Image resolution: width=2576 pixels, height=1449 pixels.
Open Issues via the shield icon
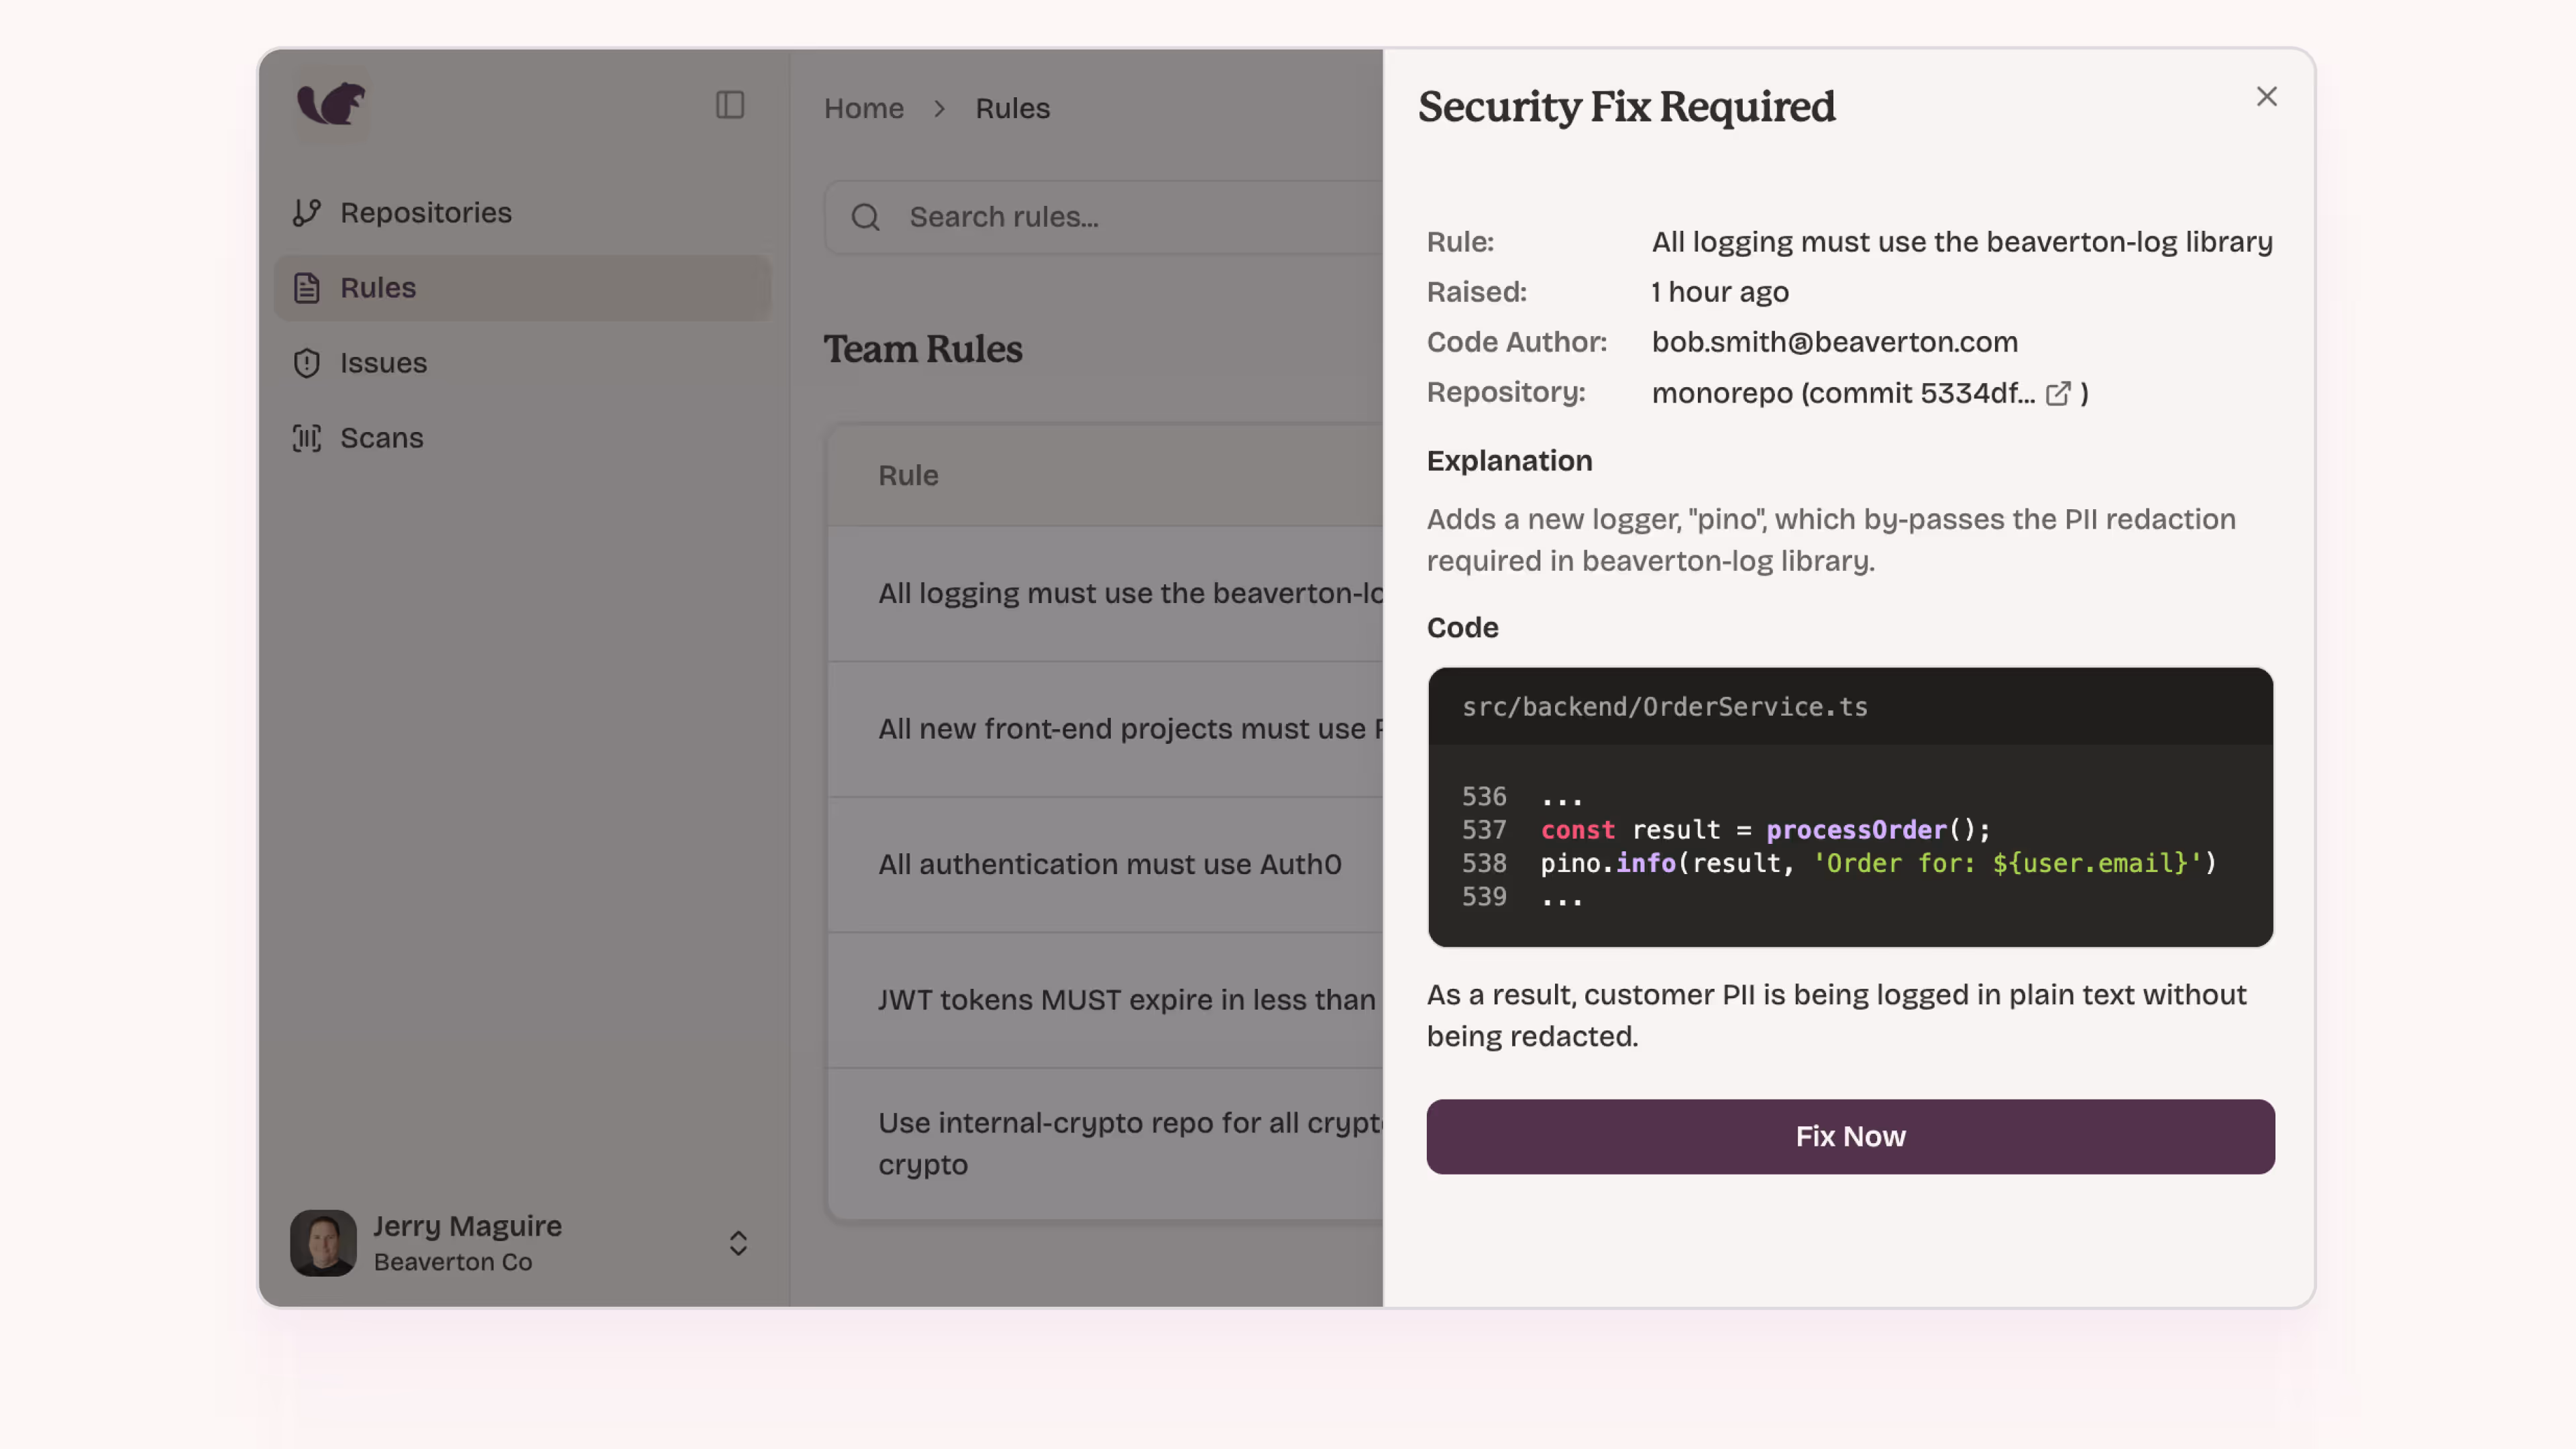306,362
